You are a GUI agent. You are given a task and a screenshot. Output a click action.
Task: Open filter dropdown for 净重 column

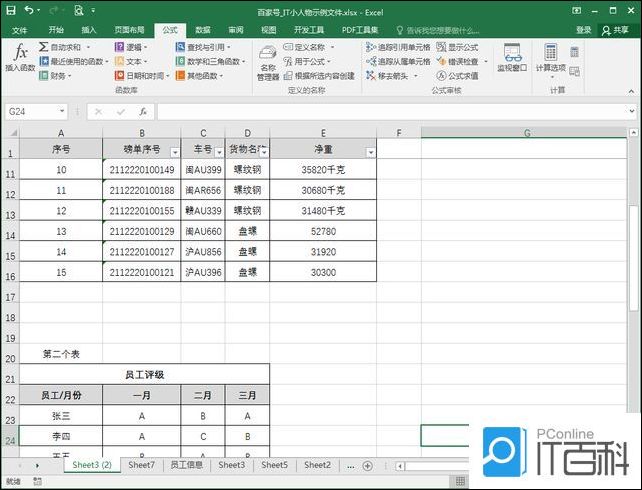click(x=371, y=152)
